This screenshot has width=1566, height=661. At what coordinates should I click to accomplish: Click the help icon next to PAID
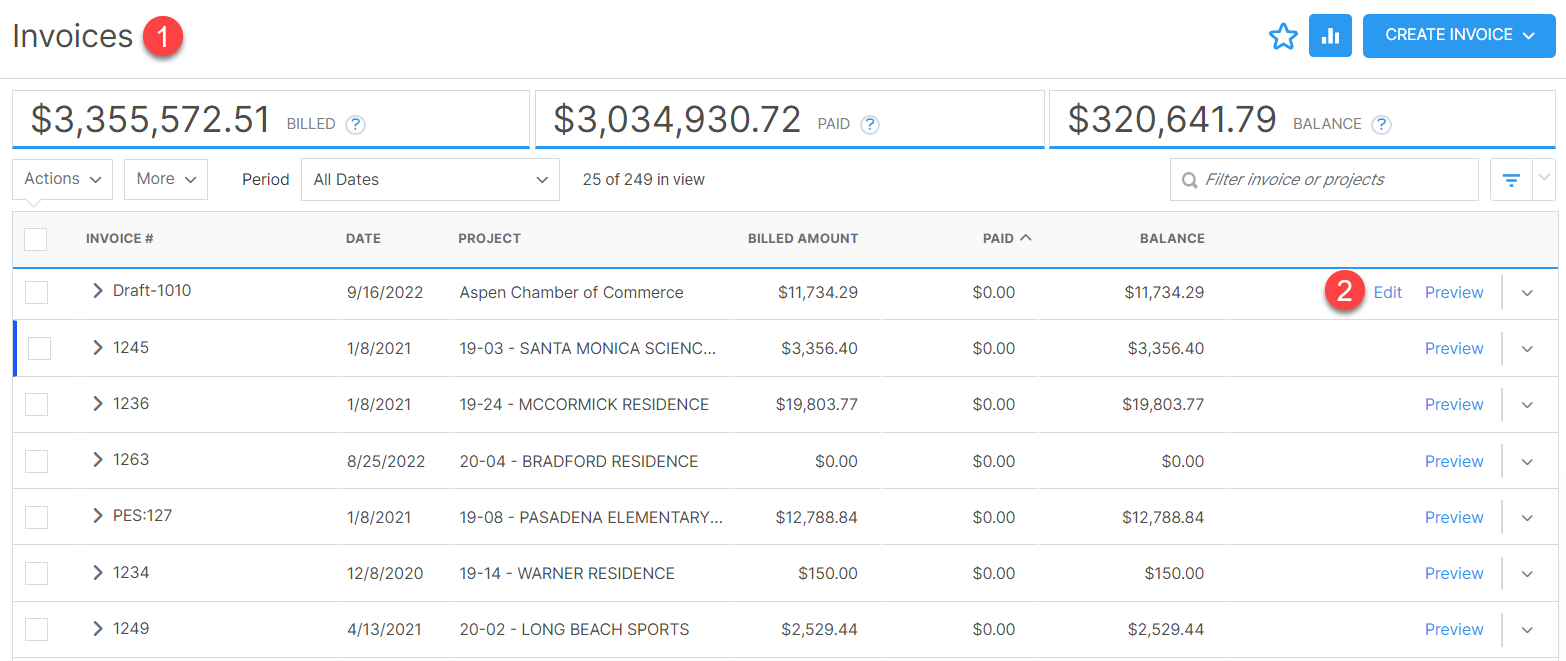pyautogui.click(x=870, y=125)
